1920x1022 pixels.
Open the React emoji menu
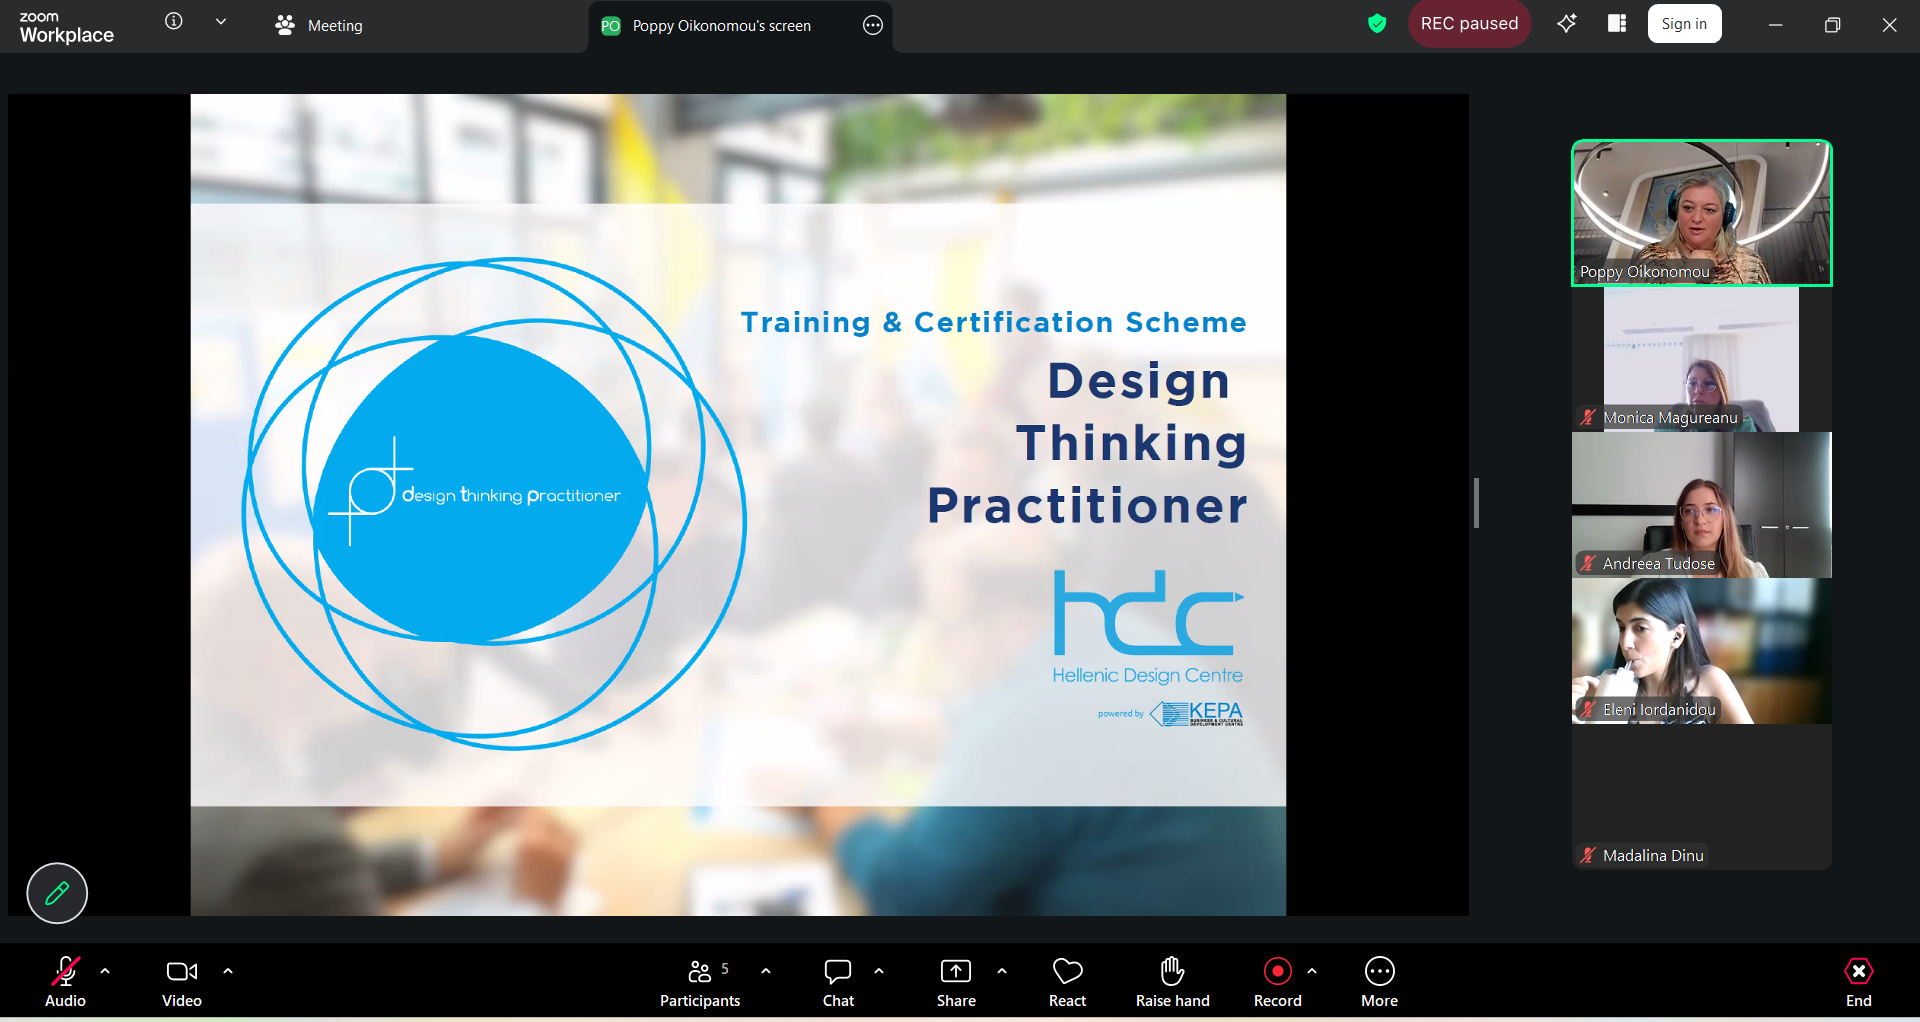[1067, 982]
